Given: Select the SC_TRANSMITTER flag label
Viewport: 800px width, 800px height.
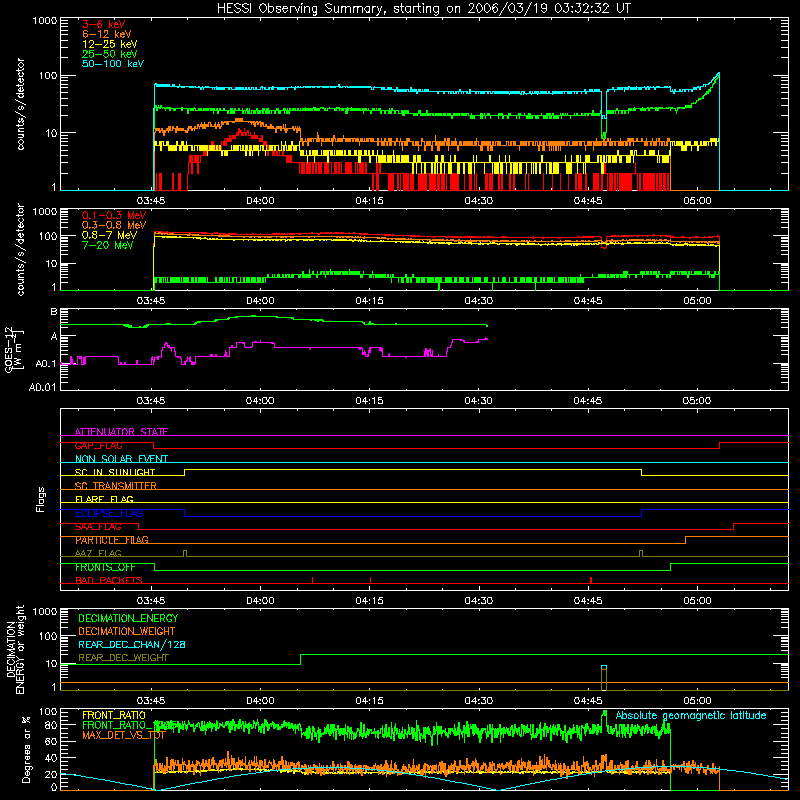Looking at the screenshot, I should click(116, 486).
